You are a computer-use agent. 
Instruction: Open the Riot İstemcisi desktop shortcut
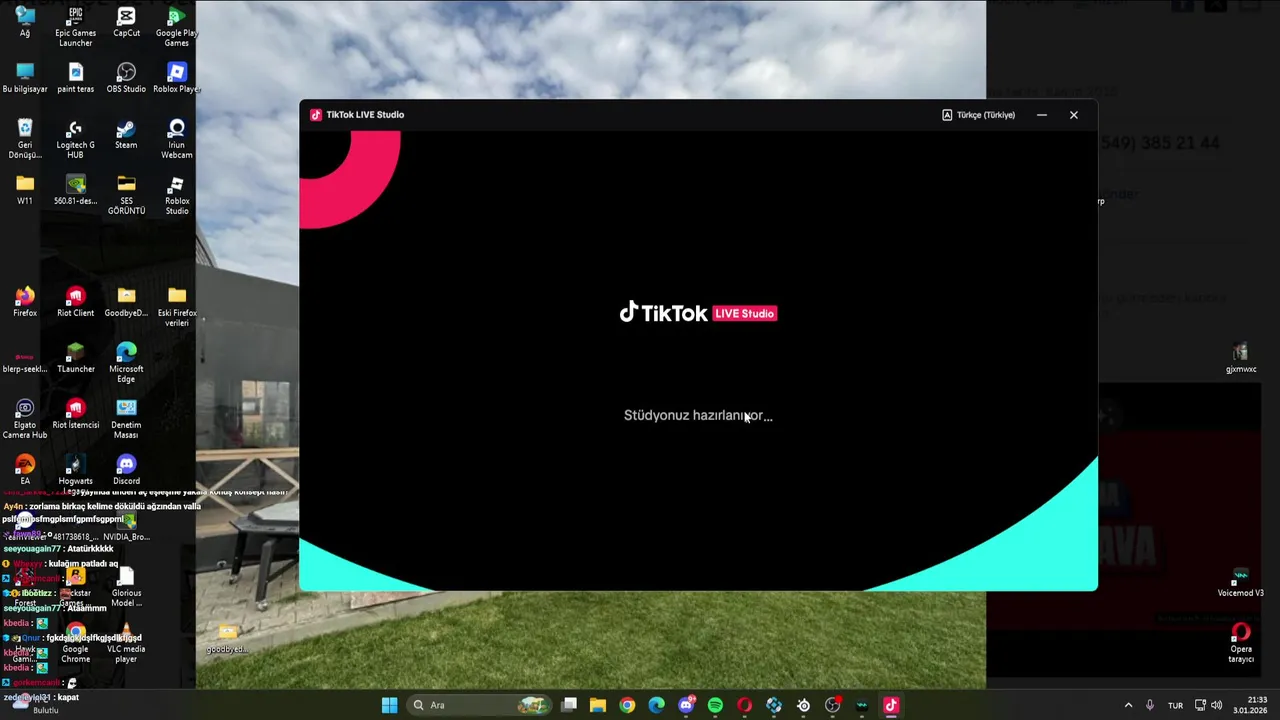75,414
